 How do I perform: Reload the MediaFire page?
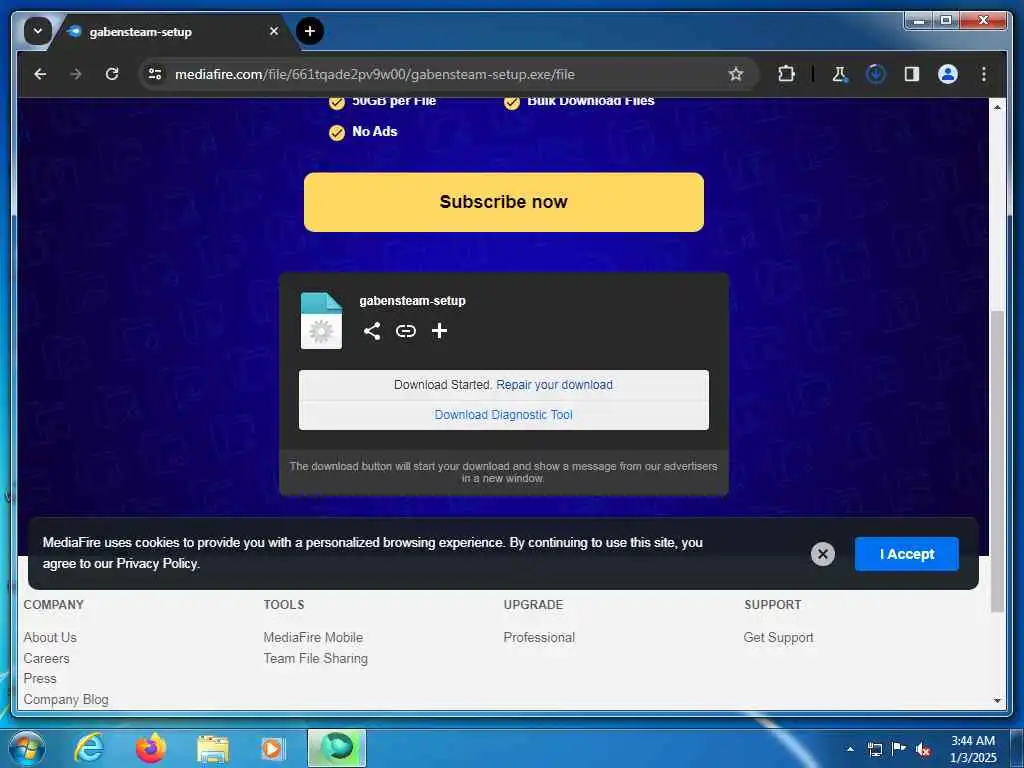112,74
